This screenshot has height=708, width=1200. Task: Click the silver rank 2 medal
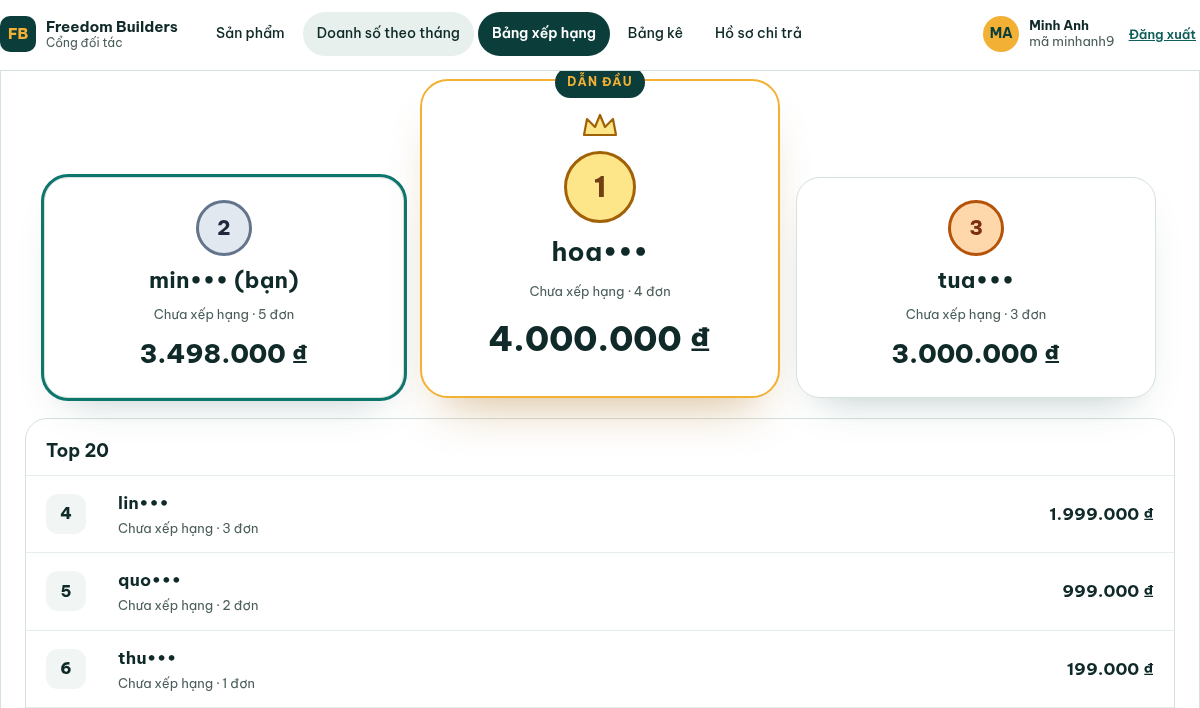[x=224, y=228]
